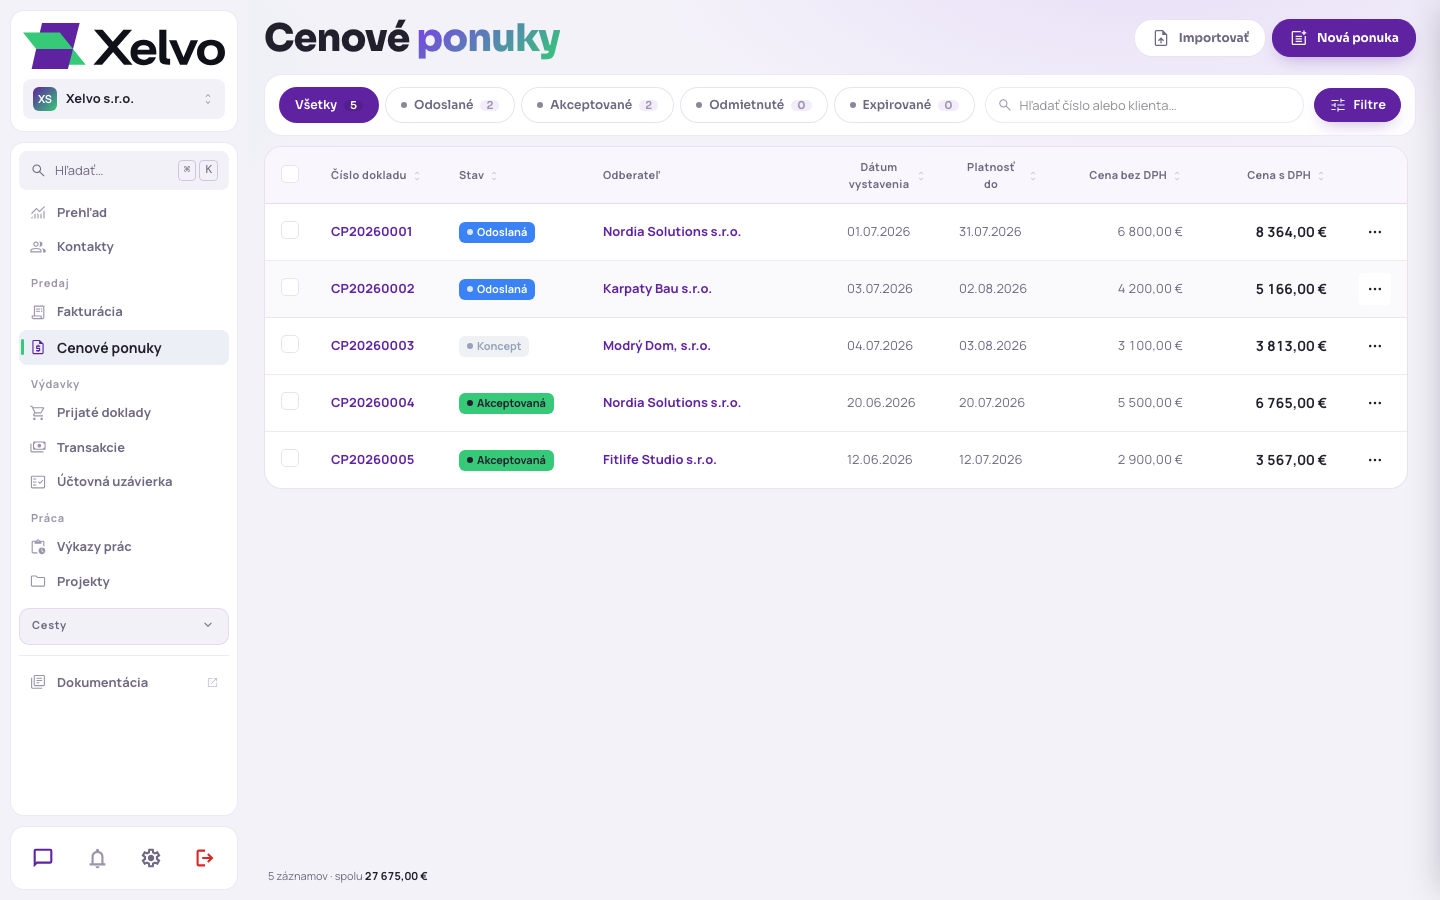Select the CP20260003 row checkbox

point(290,344)
